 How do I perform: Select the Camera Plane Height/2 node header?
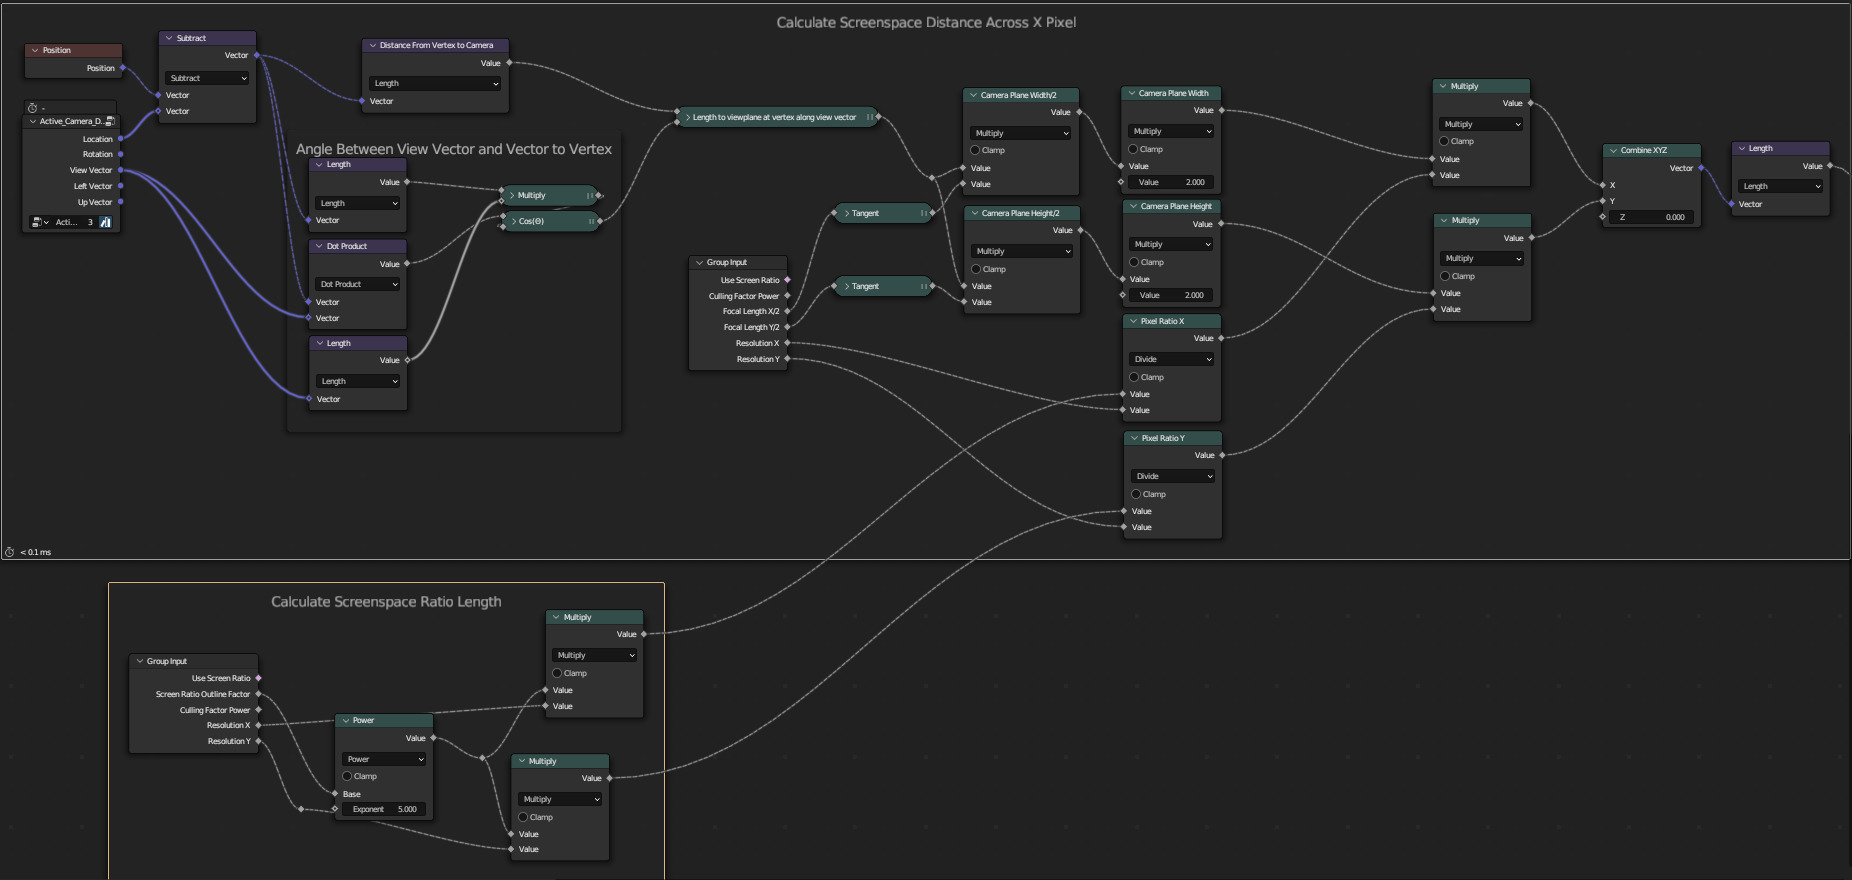click(1022, 213)
